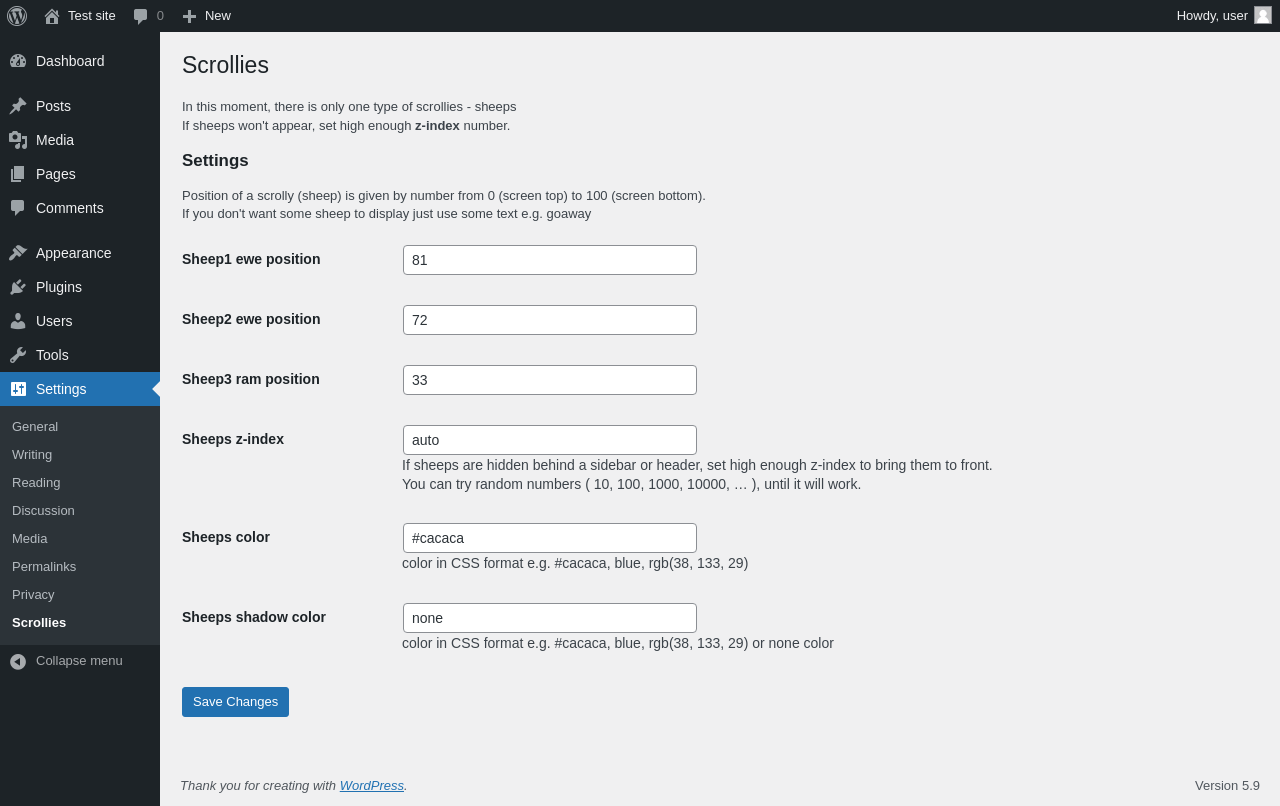This screenshot has width=1280, height=806.
Task: Click the comments bubble icon in the top bar
Action: click(141, 16)
